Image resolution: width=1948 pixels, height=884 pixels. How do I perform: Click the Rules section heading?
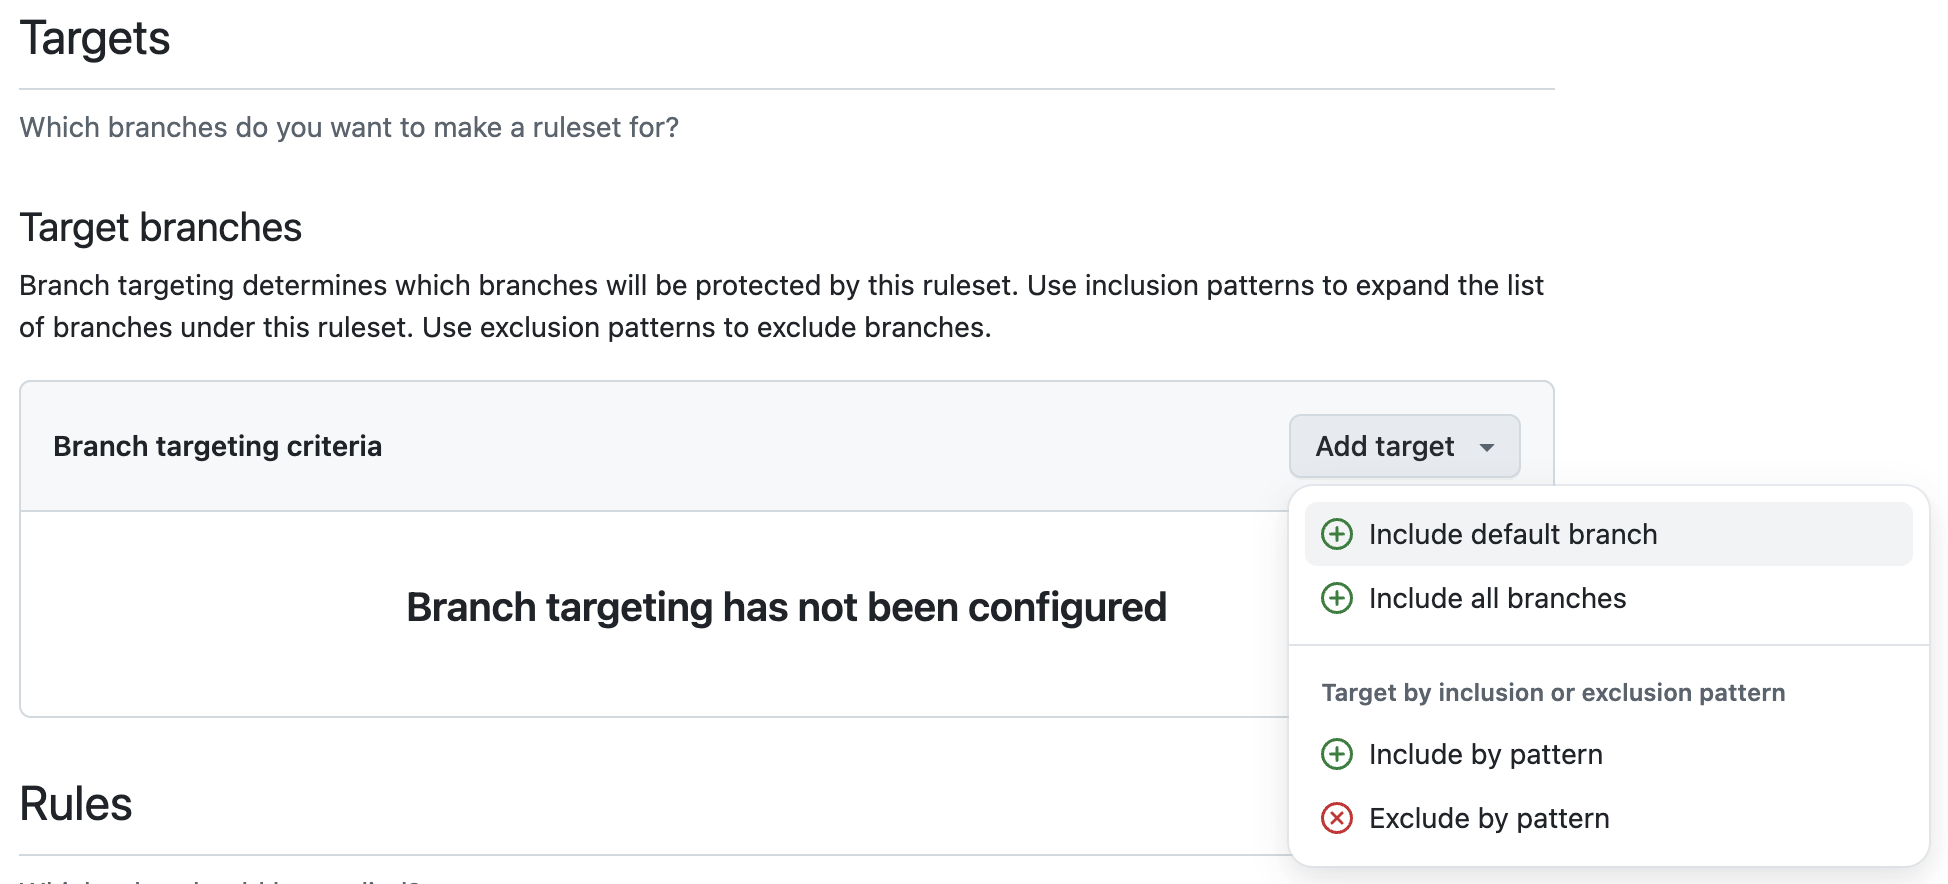point(76,804)
